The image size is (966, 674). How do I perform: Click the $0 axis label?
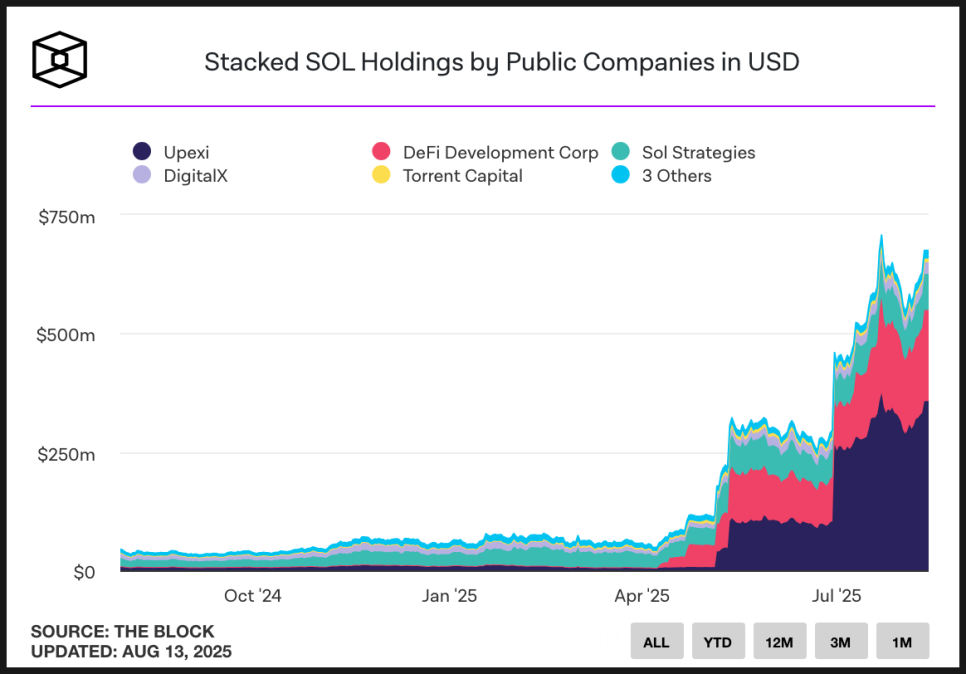tap(84, 573)
